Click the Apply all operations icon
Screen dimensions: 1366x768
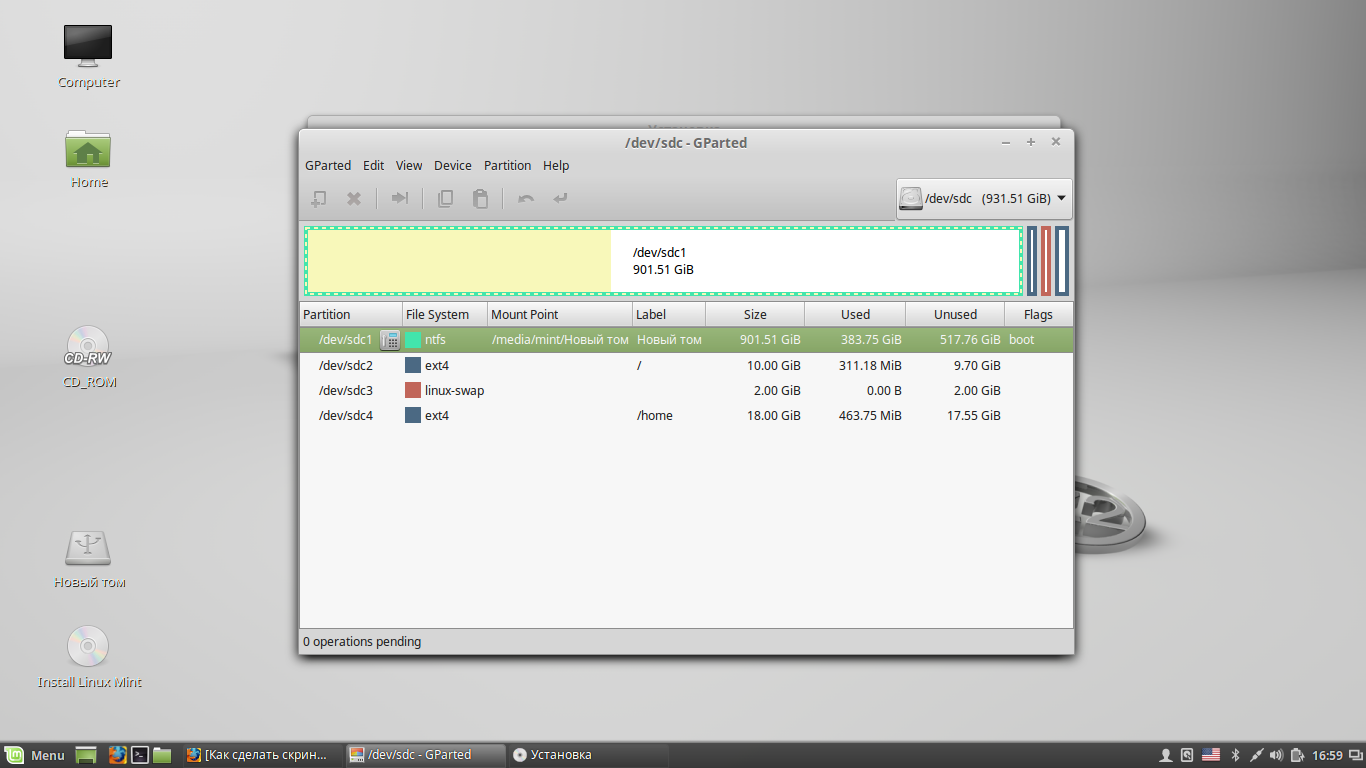(x=560, y=199)
